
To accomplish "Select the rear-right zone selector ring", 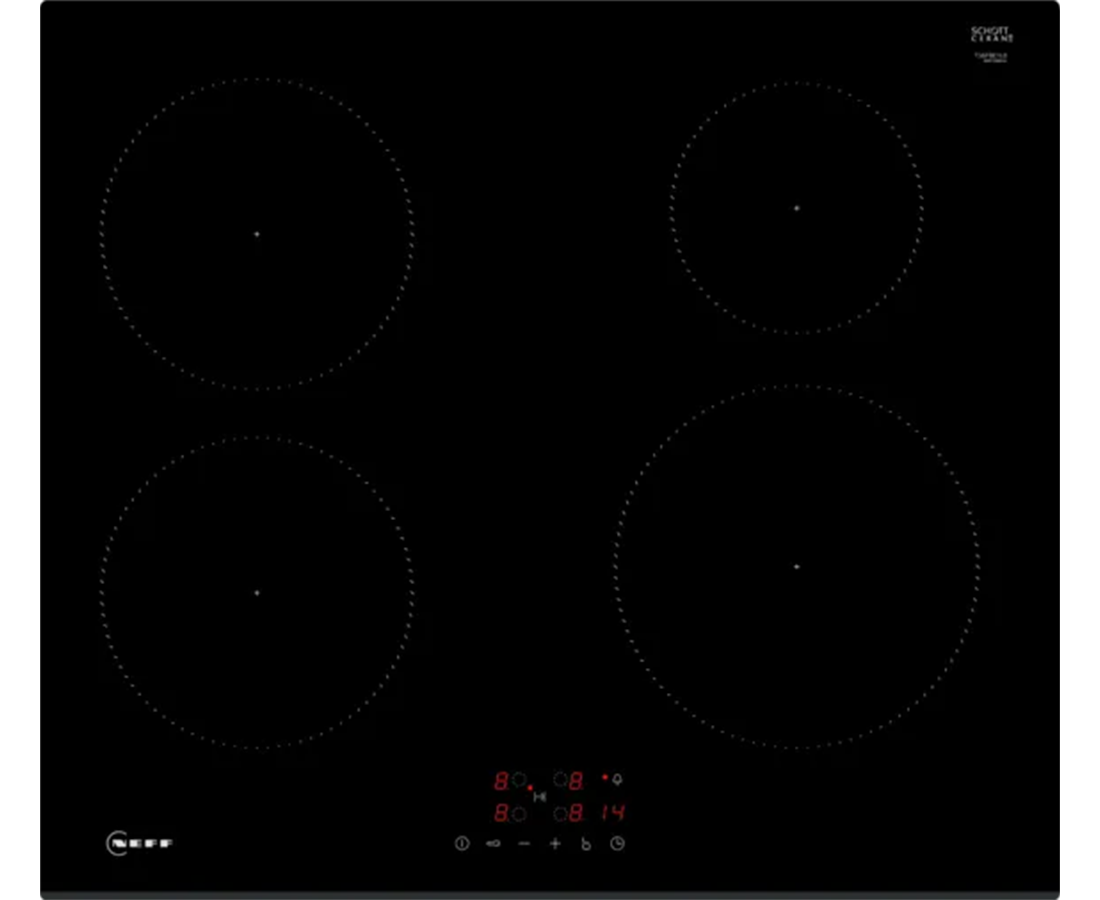I will [x=561, y=780].
